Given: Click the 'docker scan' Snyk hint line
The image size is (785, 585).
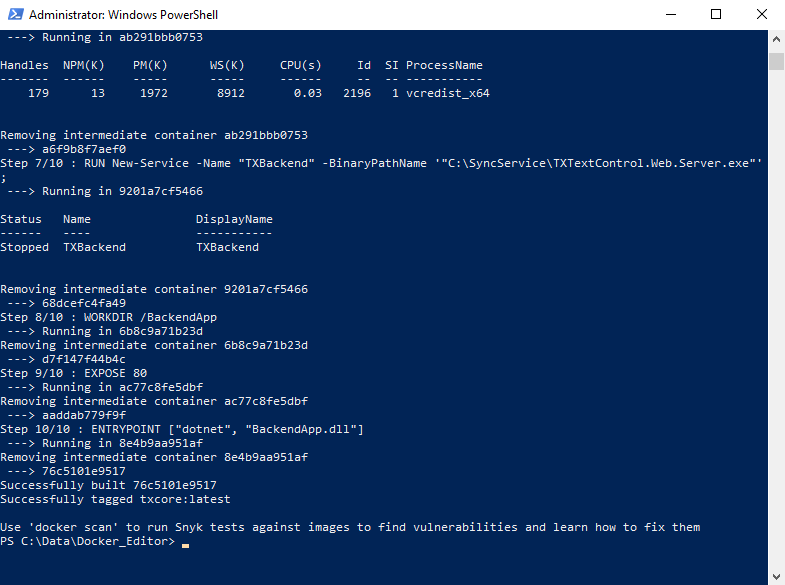Looking at the screenshot, I should point(350,527).
